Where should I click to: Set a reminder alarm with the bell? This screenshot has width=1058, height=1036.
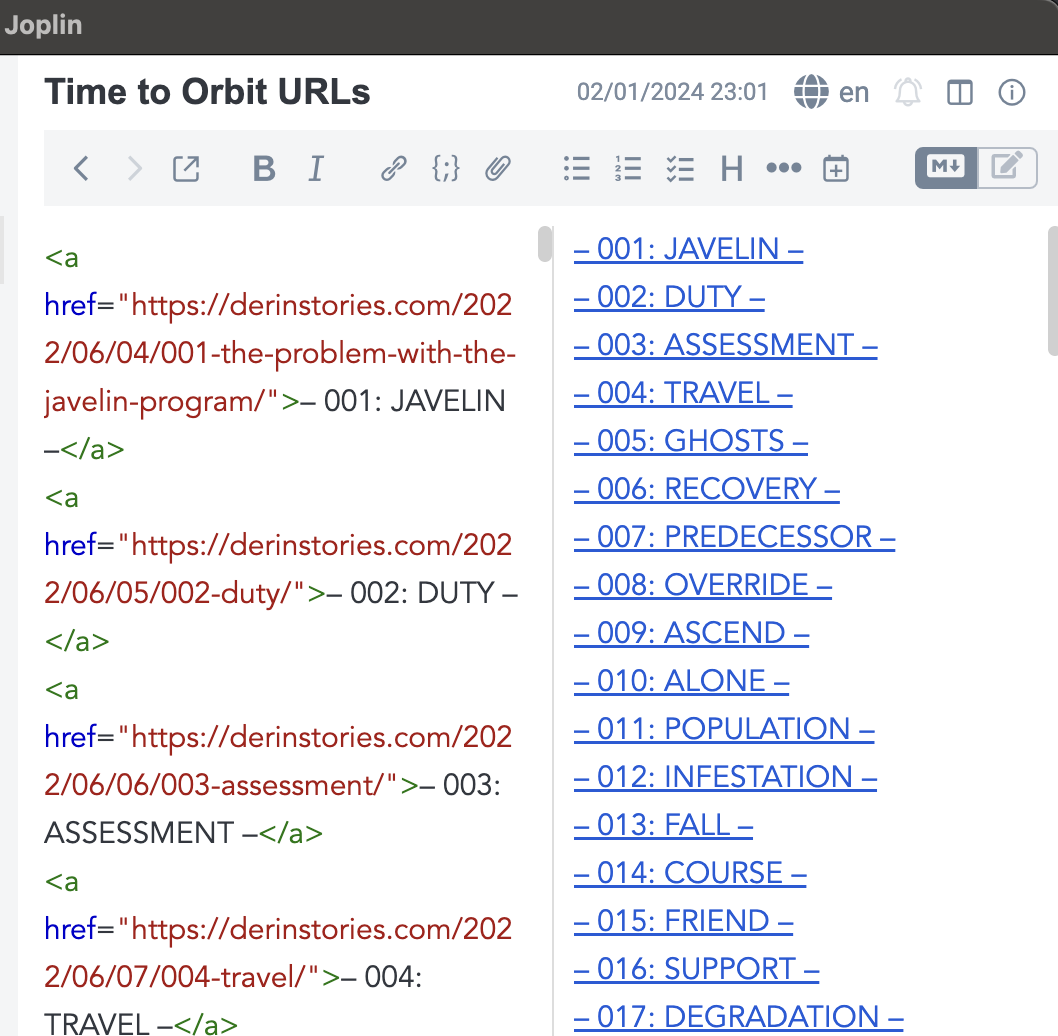908,92
